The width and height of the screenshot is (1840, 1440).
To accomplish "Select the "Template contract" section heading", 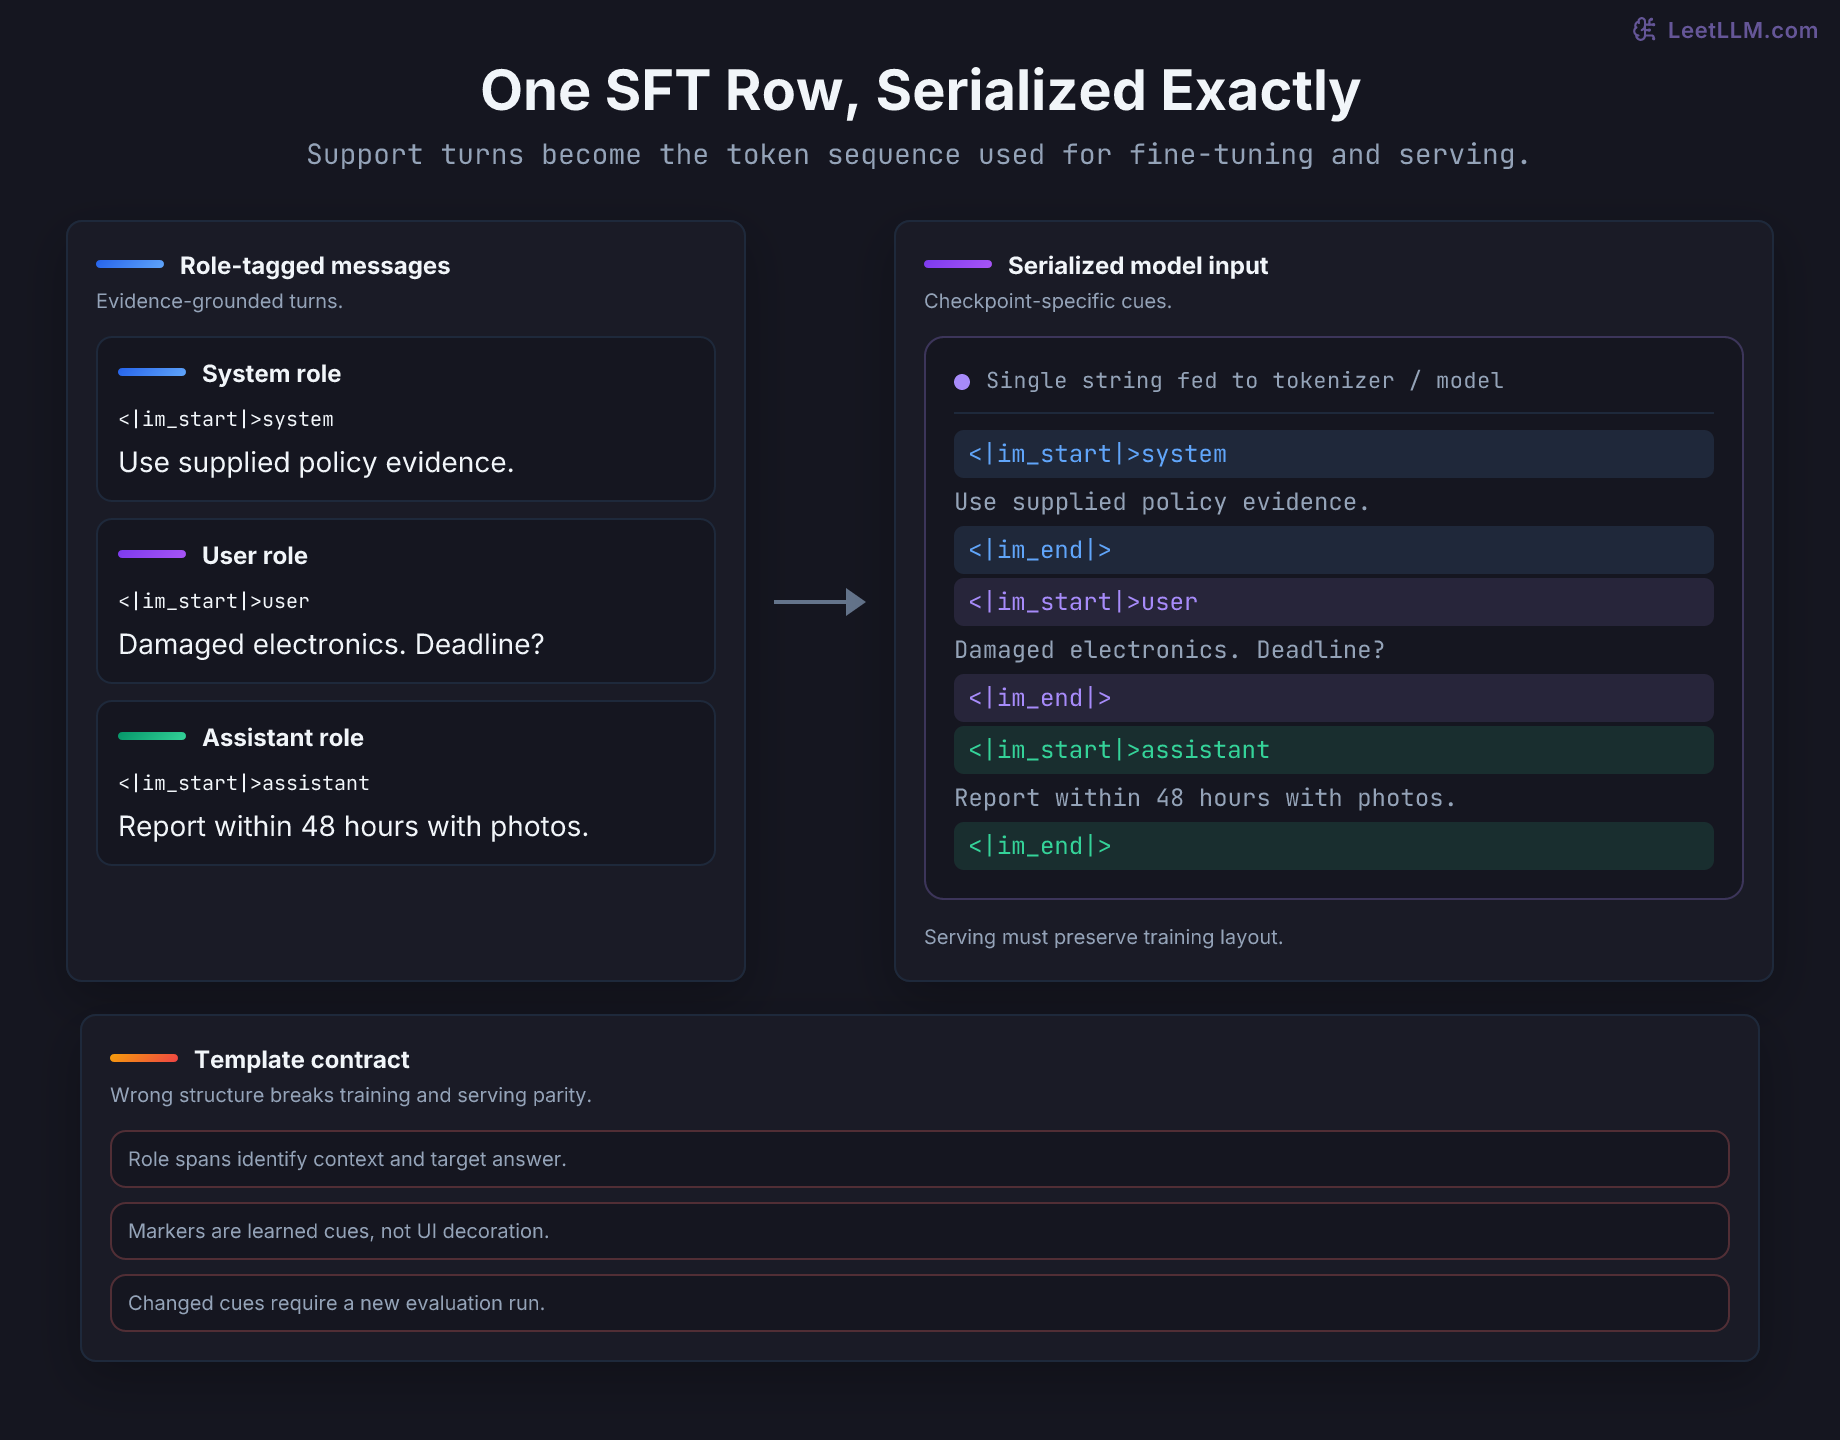I will coord(301,1060).
